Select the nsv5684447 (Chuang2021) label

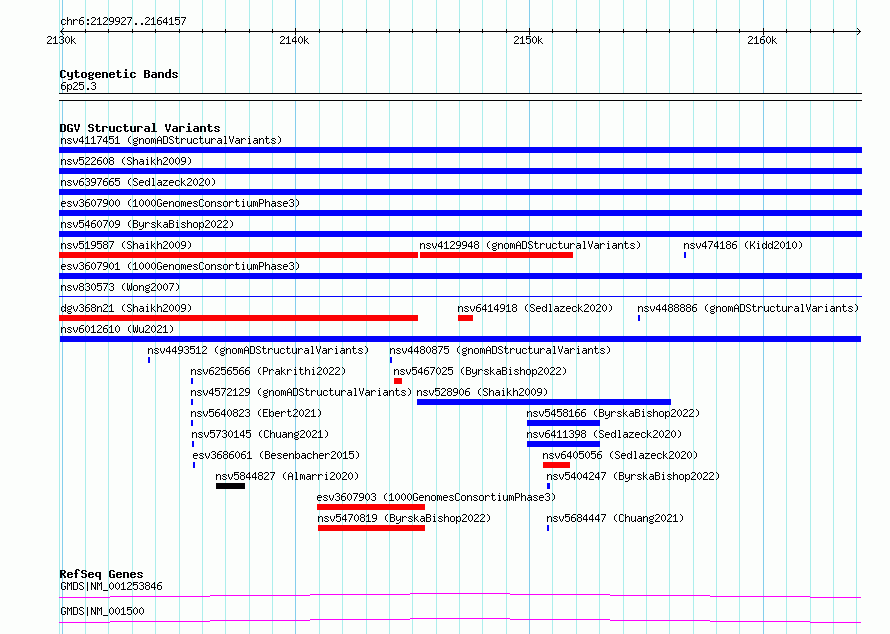click(x=615, y=518)
